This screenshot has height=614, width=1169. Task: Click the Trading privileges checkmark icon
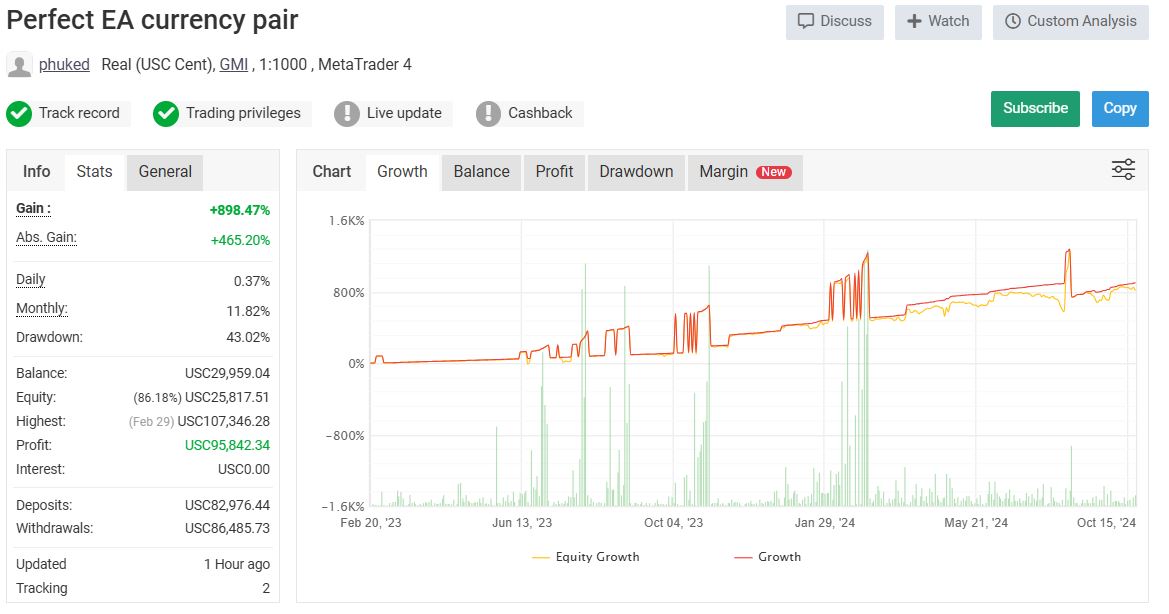[x=166, y=114]
